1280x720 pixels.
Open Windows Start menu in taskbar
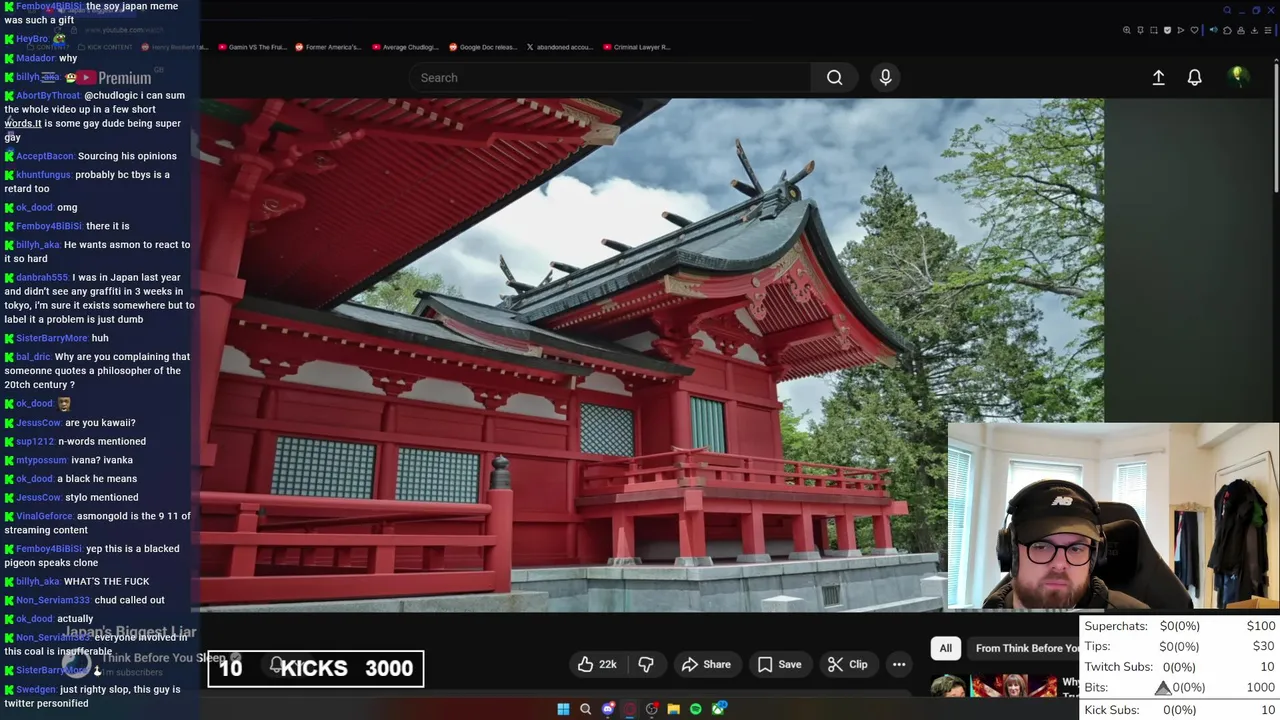[563, 709]
